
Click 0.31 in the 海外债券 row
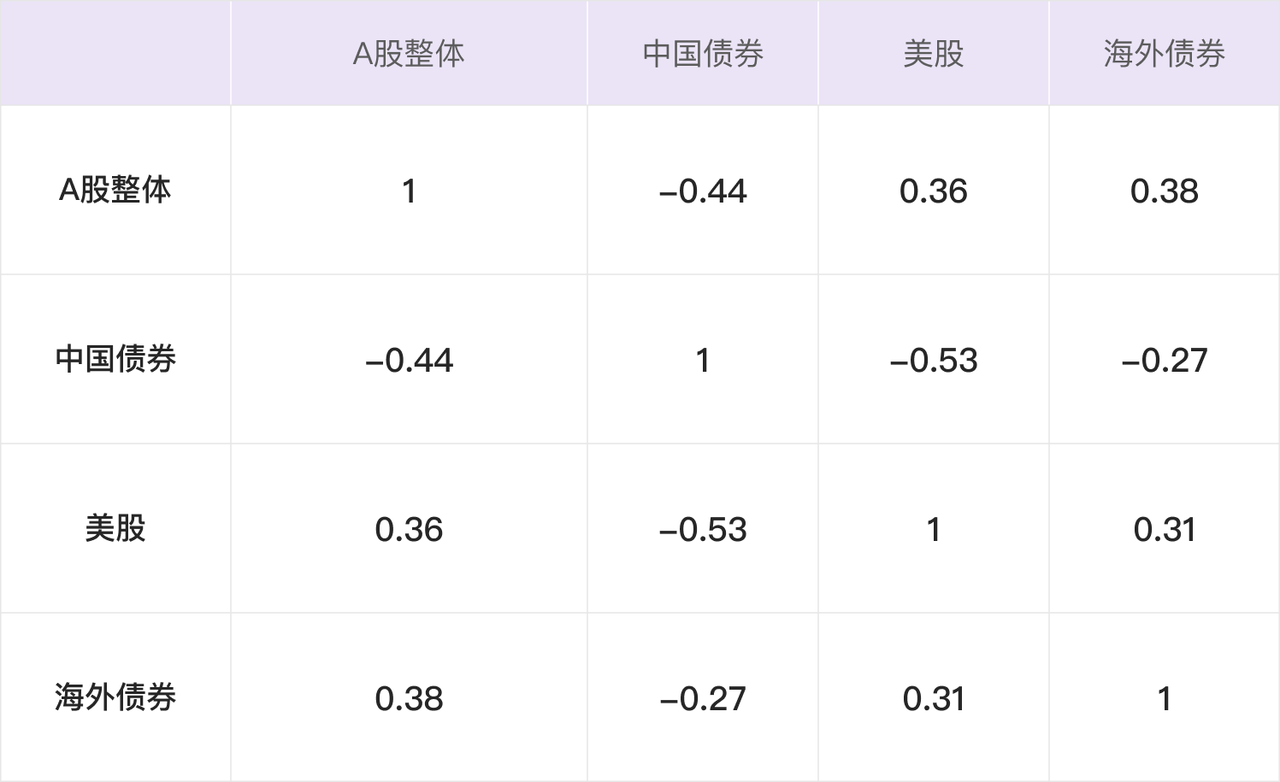point(933,698)
